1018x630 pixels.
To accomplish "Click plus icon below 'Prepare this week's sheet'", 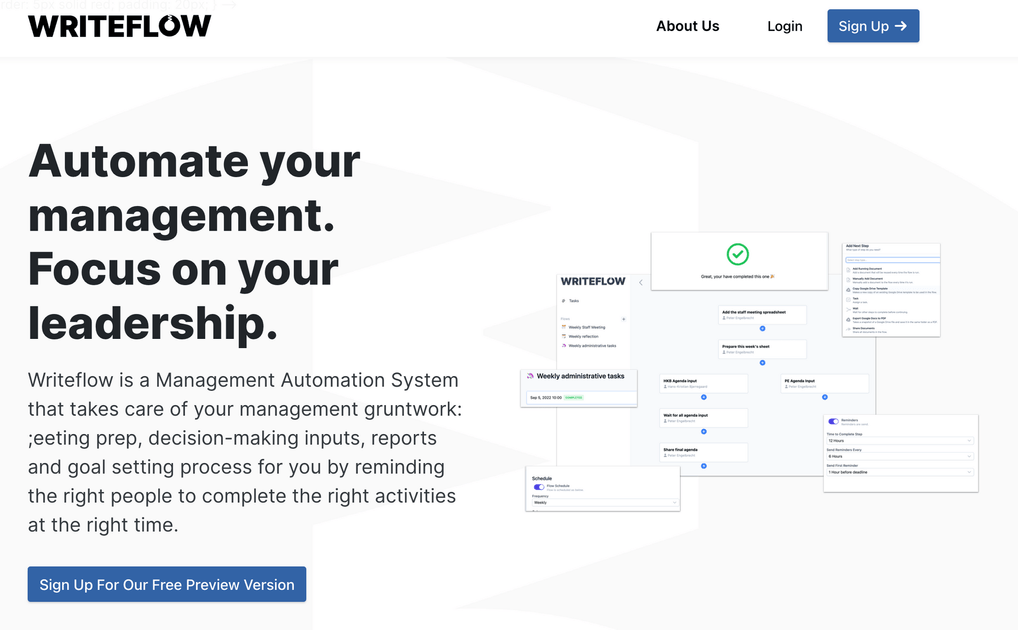I will click(762, 363).
